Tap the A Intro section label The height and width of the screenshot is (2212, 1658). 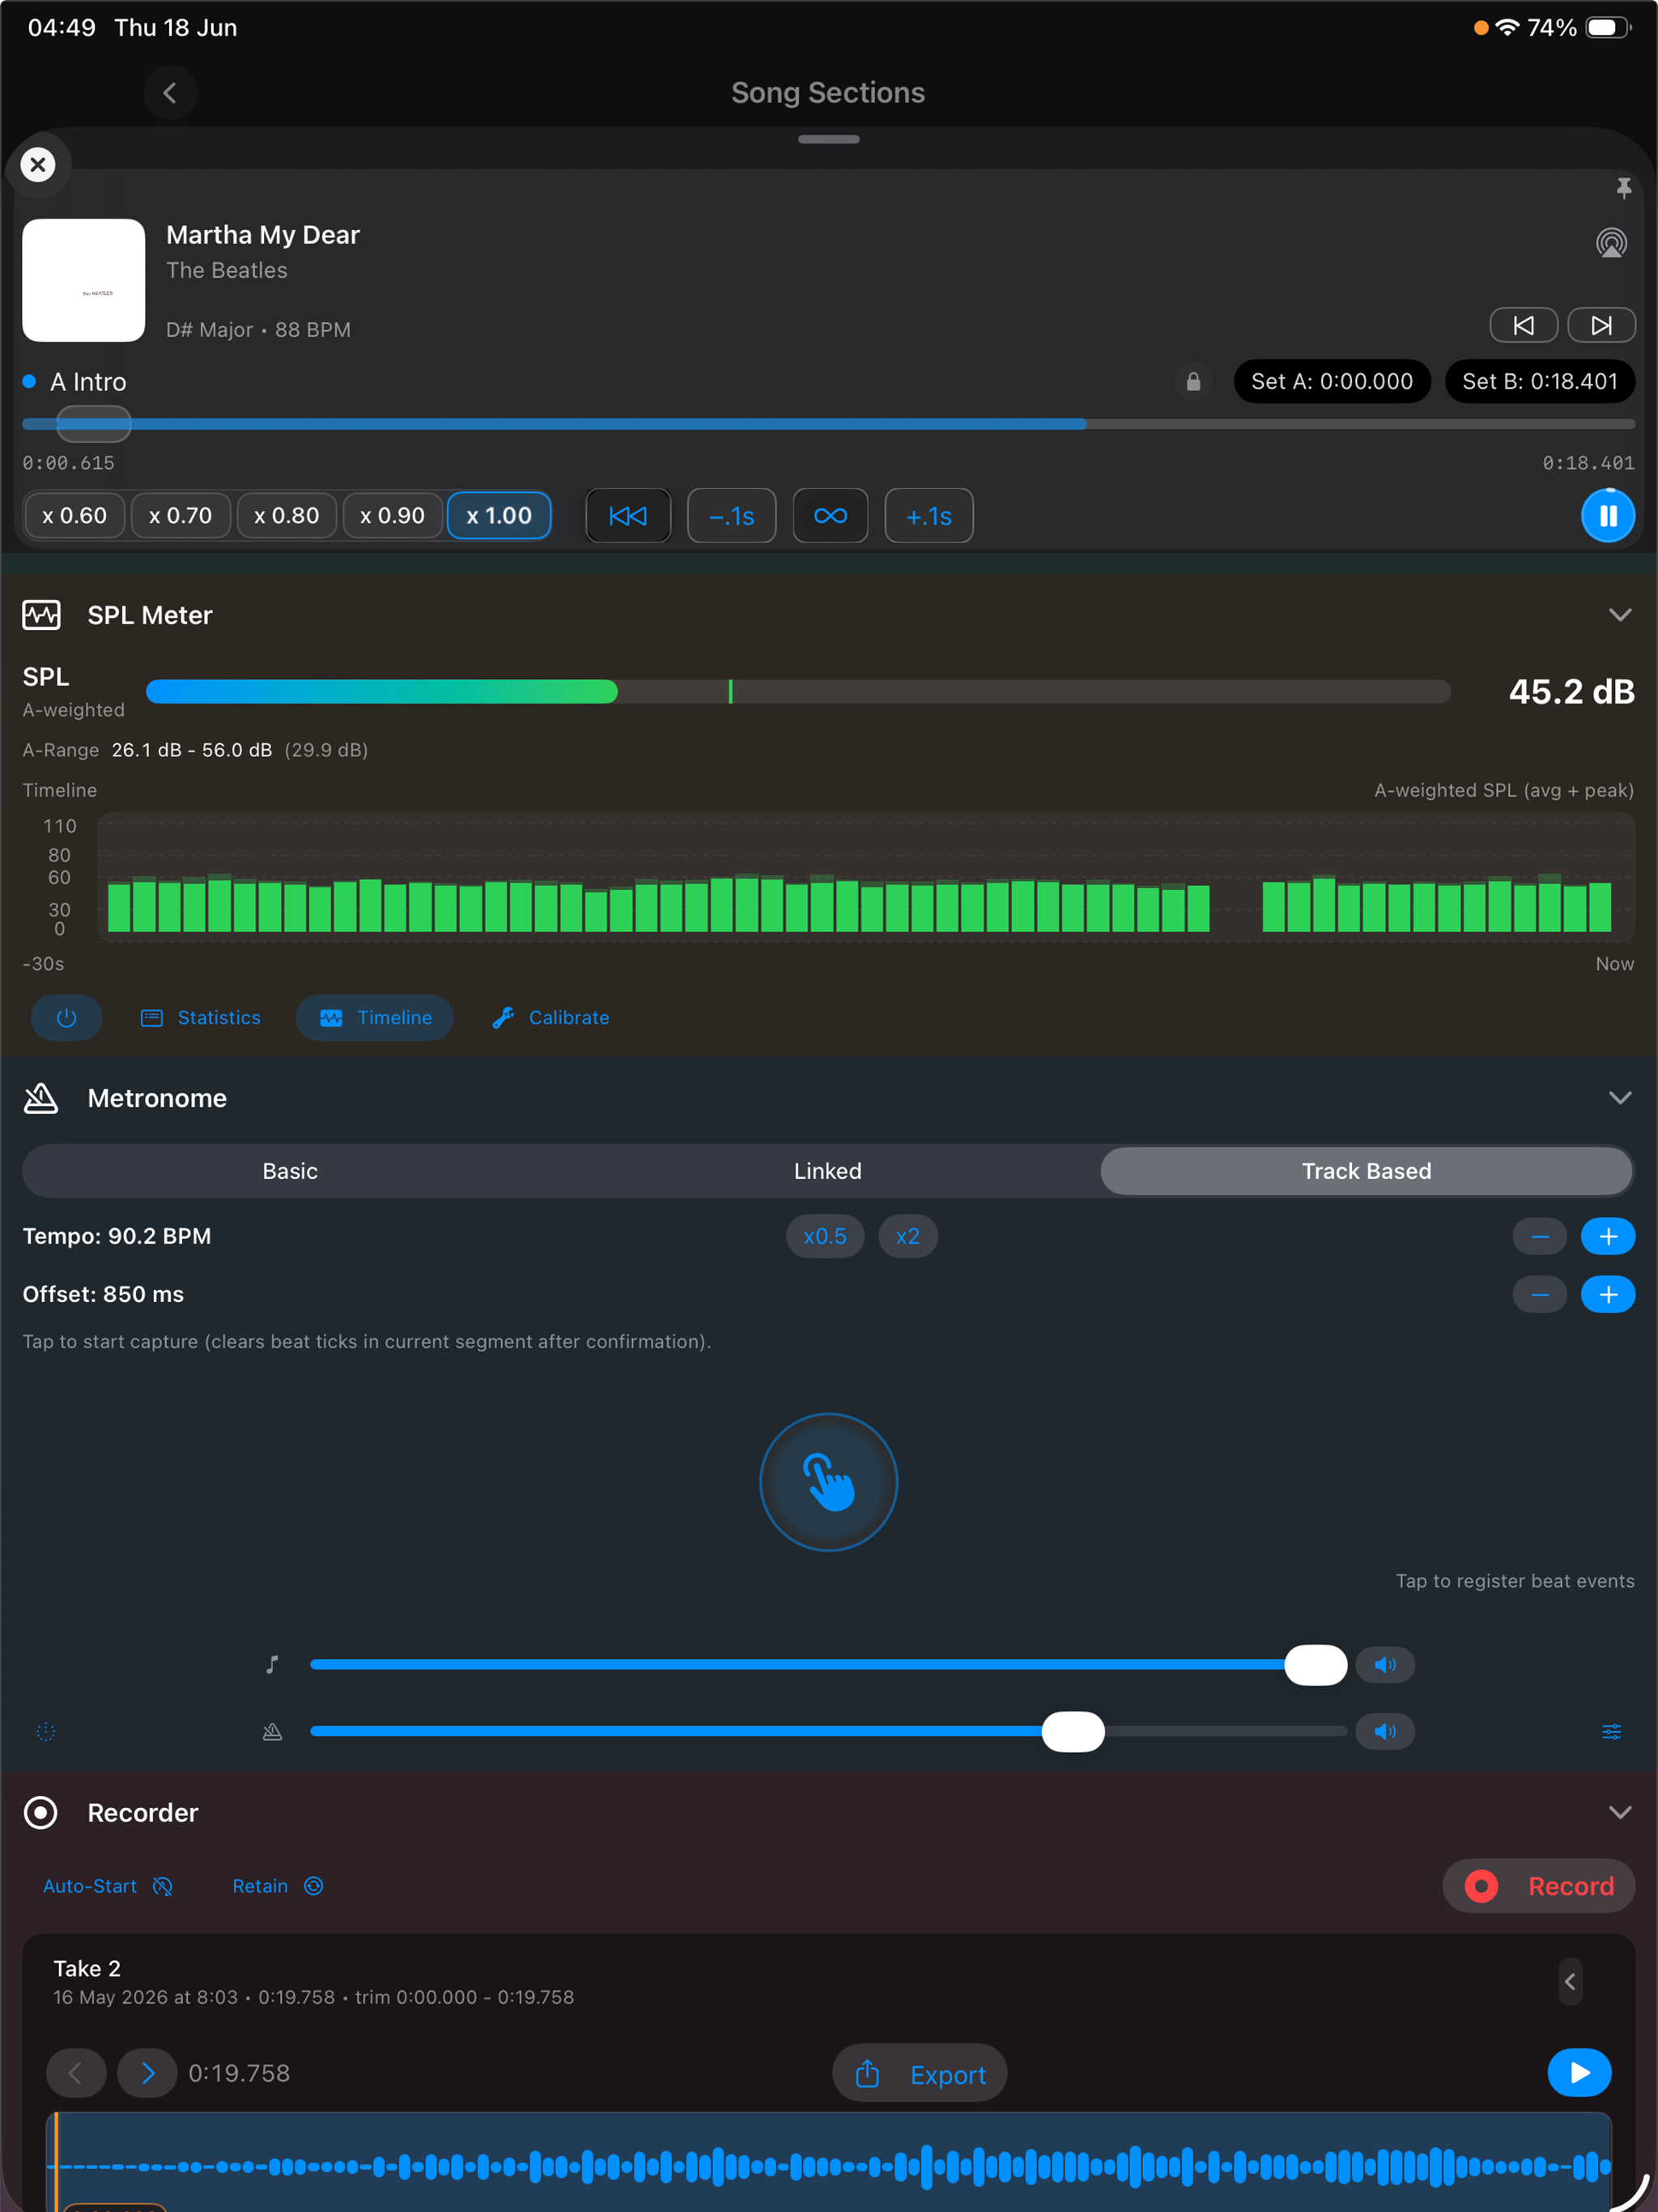88,382
